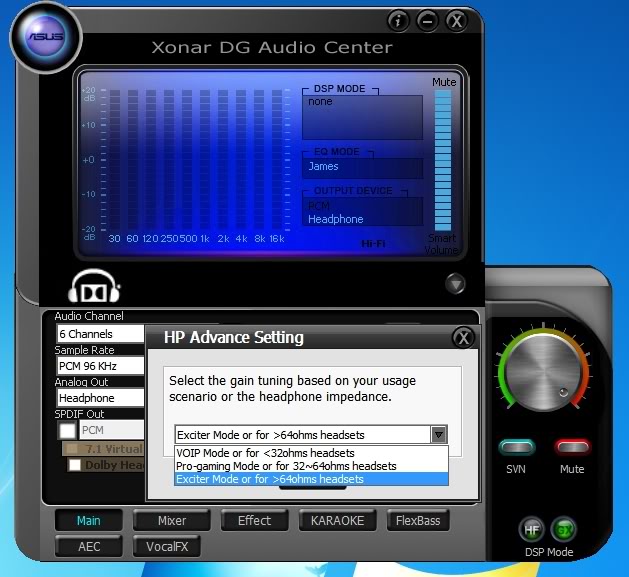Click the OUTPUT DEVICE Headphone display box
The width and height of the screenshot is (629, 577).
pos(362,211)
